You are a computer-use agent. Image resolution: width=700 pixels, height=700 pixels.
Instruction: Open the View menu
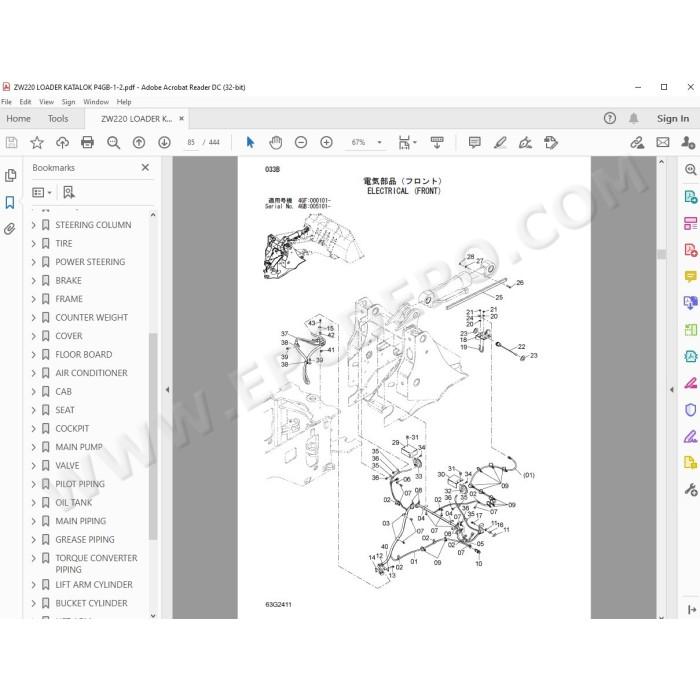point(46,102)
